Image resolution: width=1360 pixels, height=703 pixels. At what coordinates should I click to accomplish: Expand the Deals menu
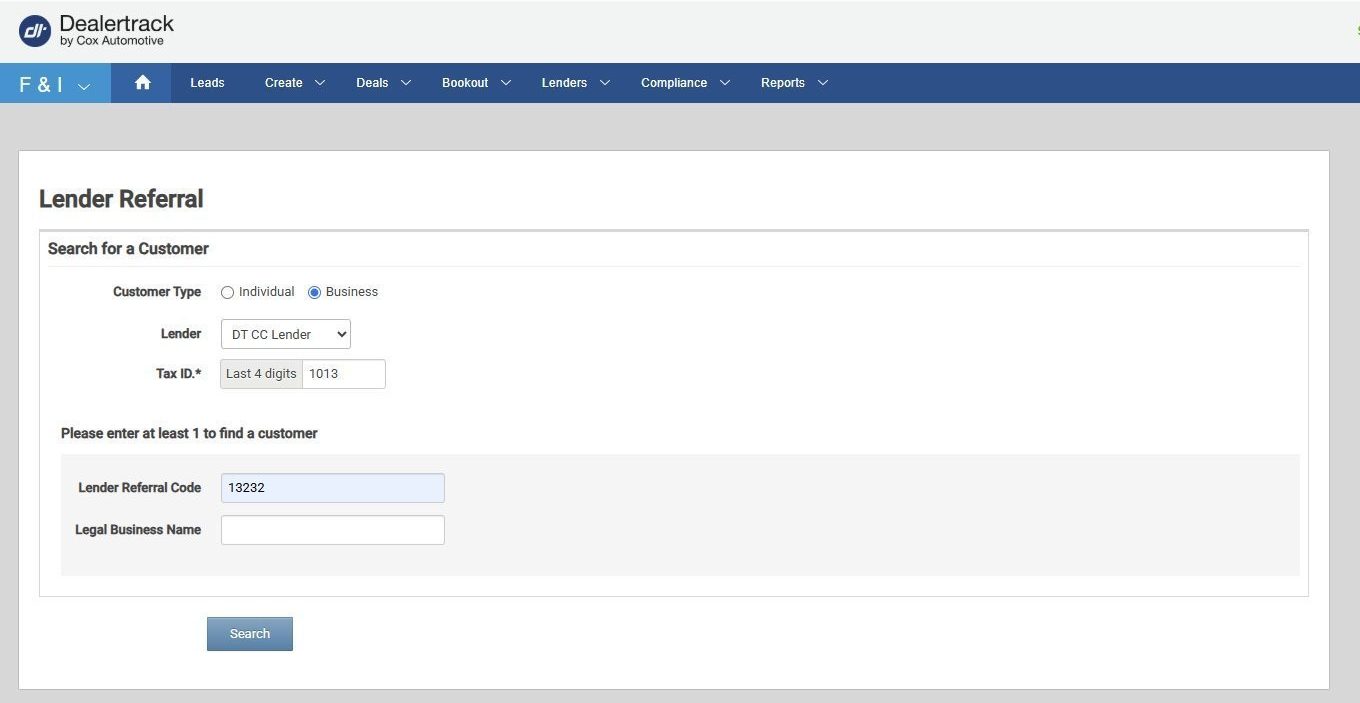[x=382, y=83]
